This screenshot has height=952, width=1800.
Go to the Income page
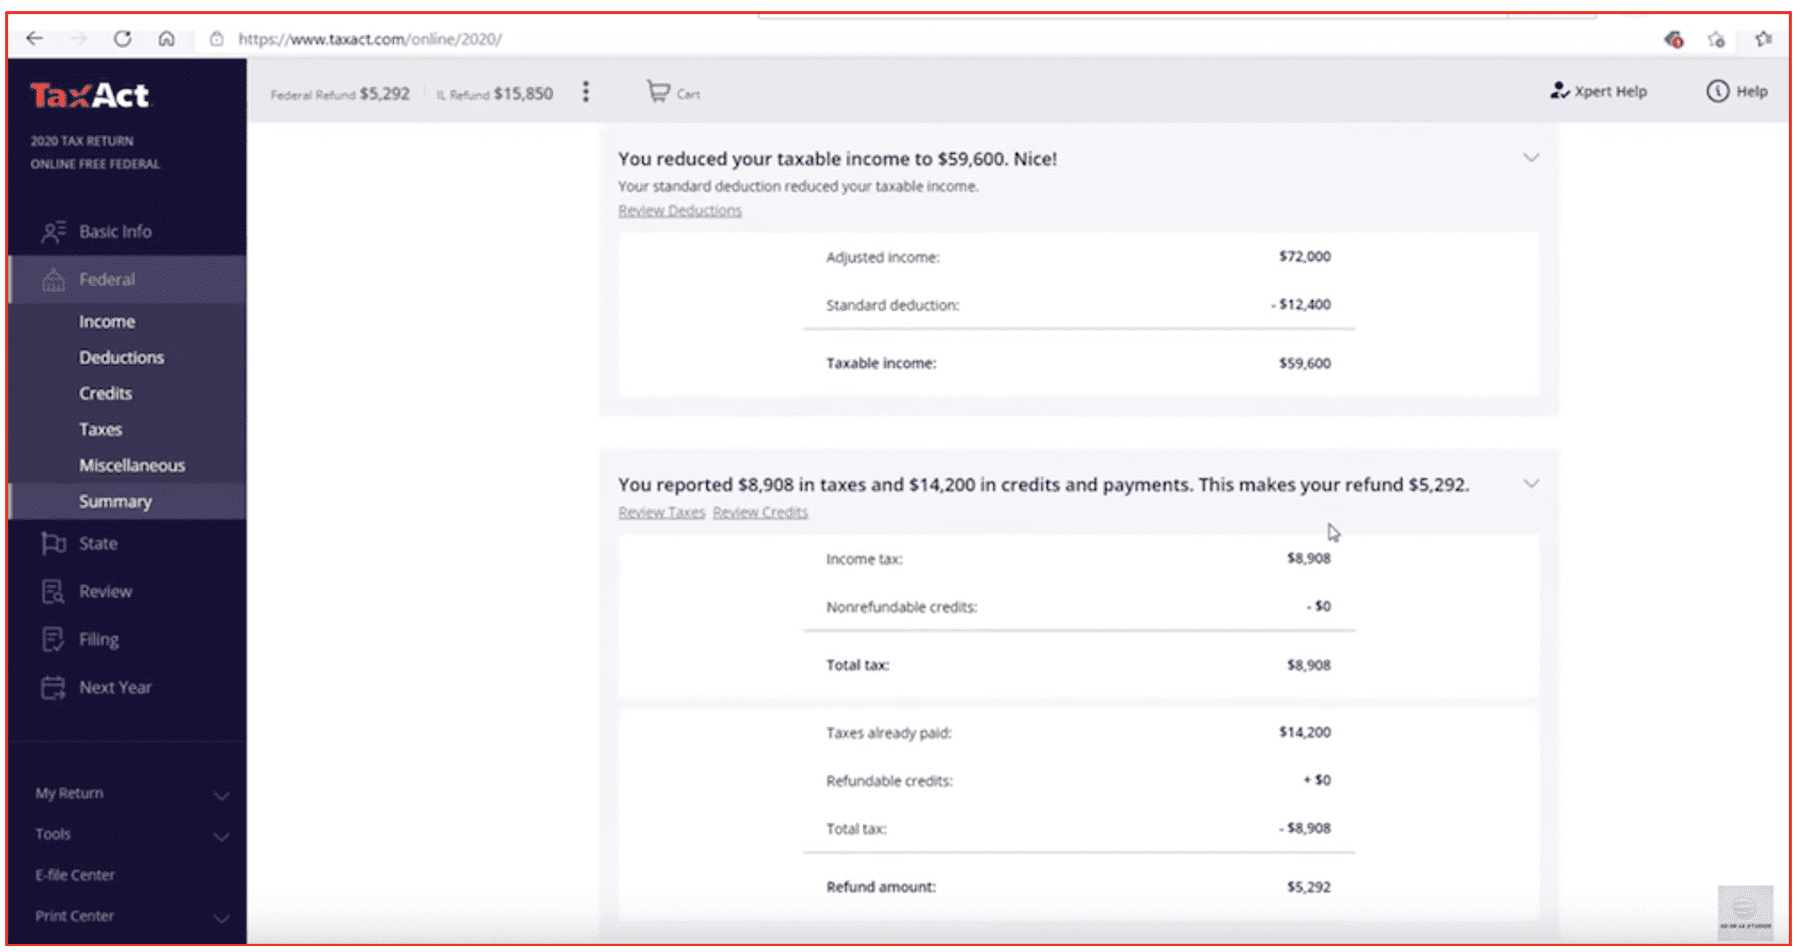tap(107, 322)
